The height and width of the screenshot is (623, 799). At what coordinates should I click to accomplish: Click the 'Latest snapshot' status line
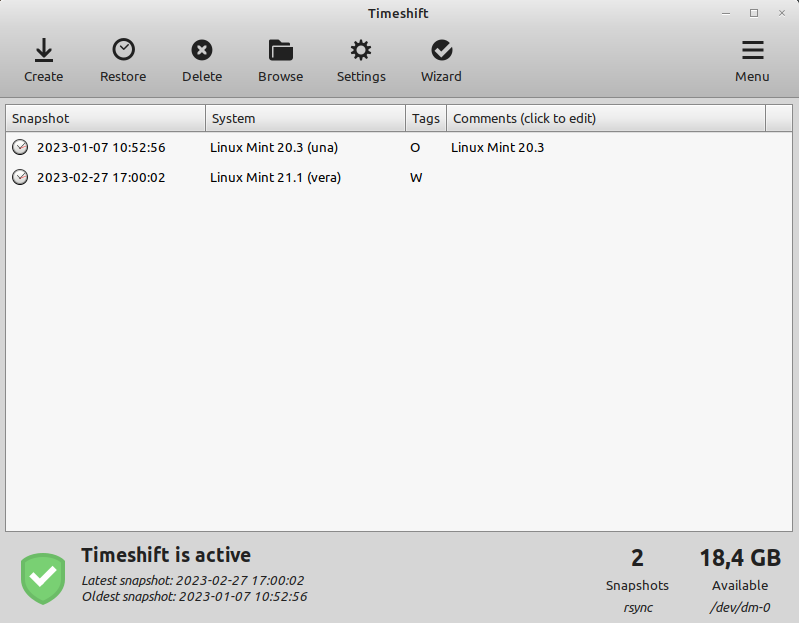click(x=193, y=581)
